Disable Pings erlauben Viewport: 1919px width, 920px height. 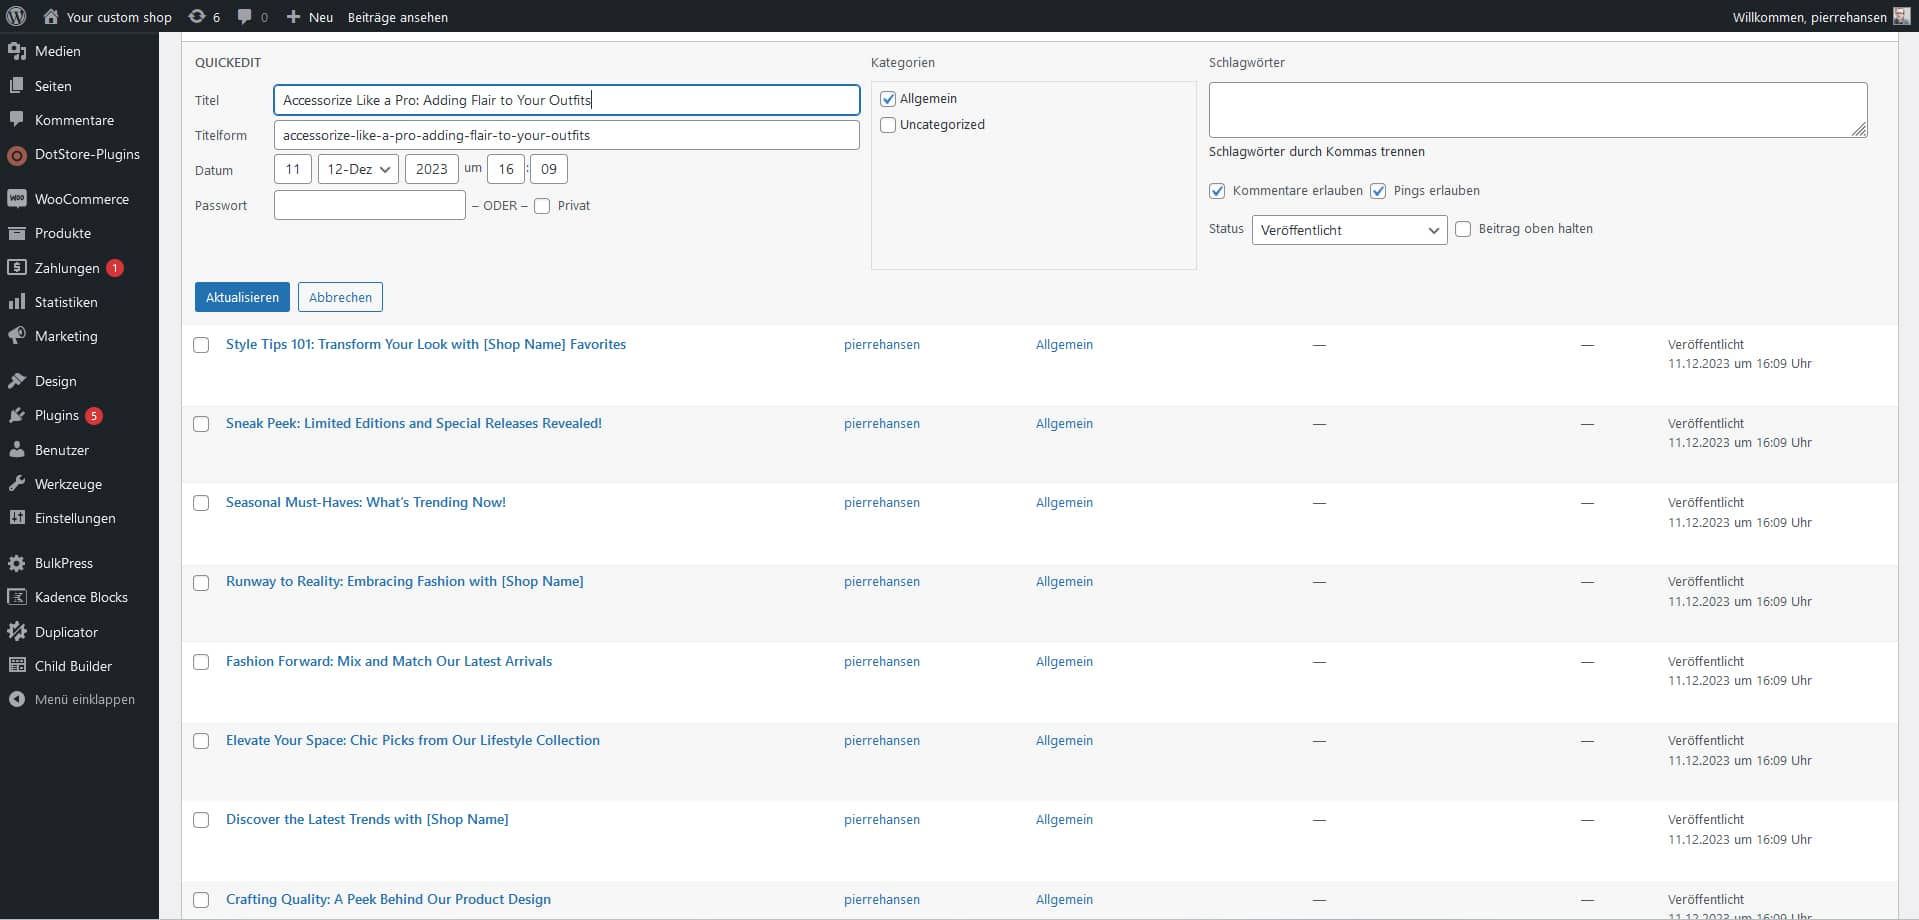click(1379, 191)
